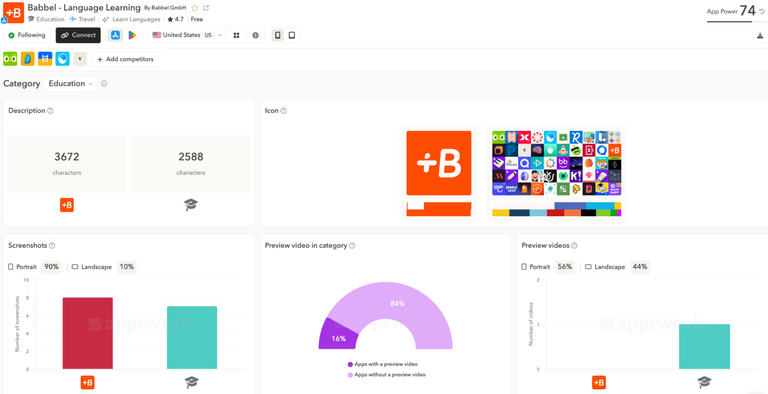
Task: Click the 2588 characters box
Action: pyautogui.click(x=191, y=164)
